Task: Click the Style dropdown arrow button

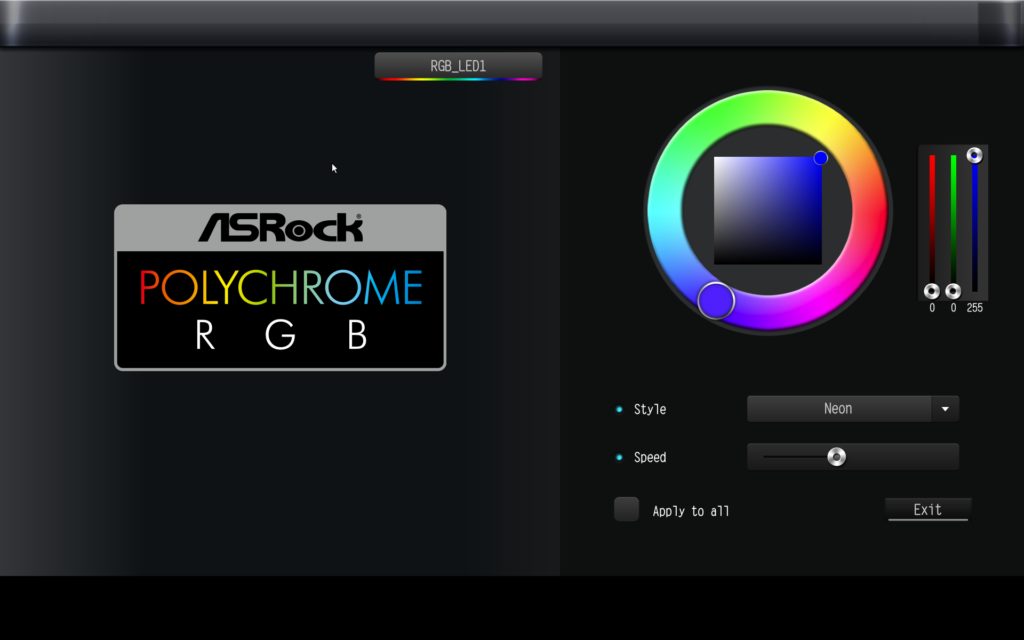Action: (x=945, y=409)
